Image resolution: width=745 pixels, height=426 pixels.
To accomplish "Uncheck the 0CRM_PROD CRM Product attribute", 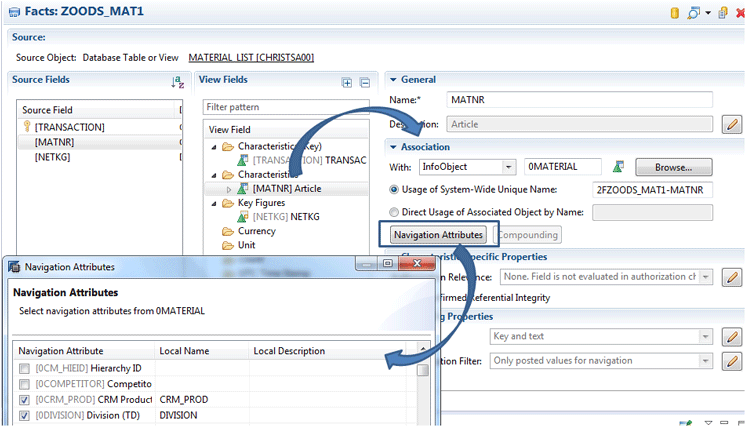I will click(24, 400).
